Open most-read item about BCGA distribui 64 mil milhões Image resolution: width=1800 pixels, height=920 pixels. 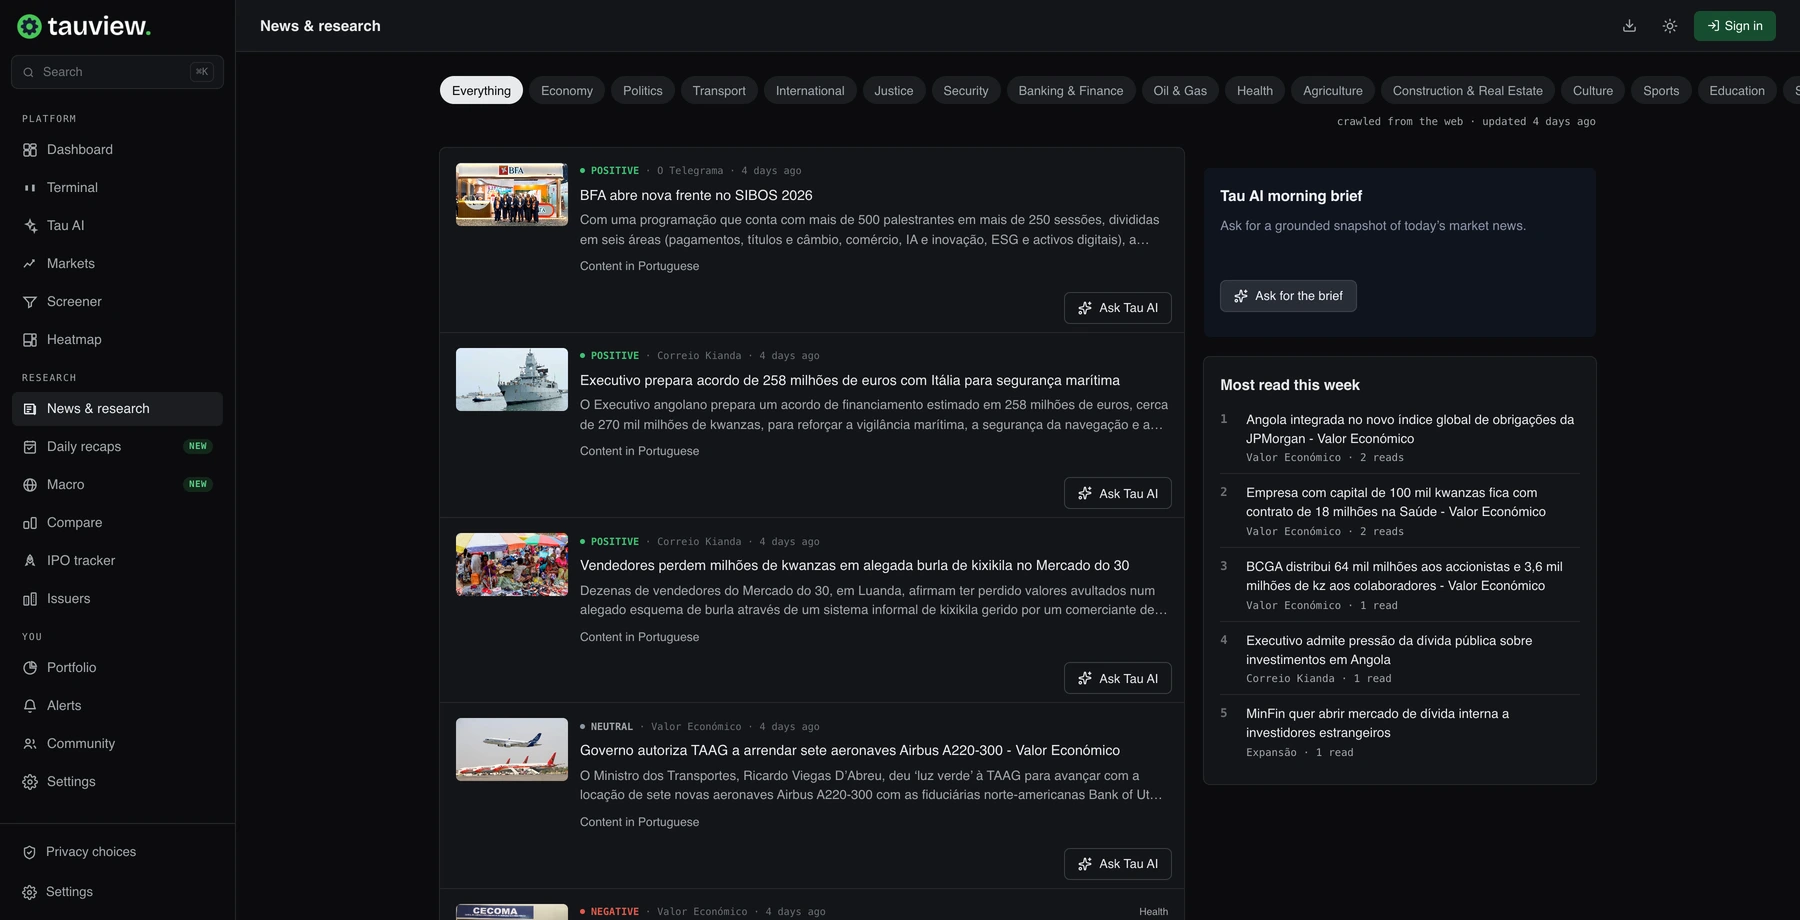[1404, 576]
